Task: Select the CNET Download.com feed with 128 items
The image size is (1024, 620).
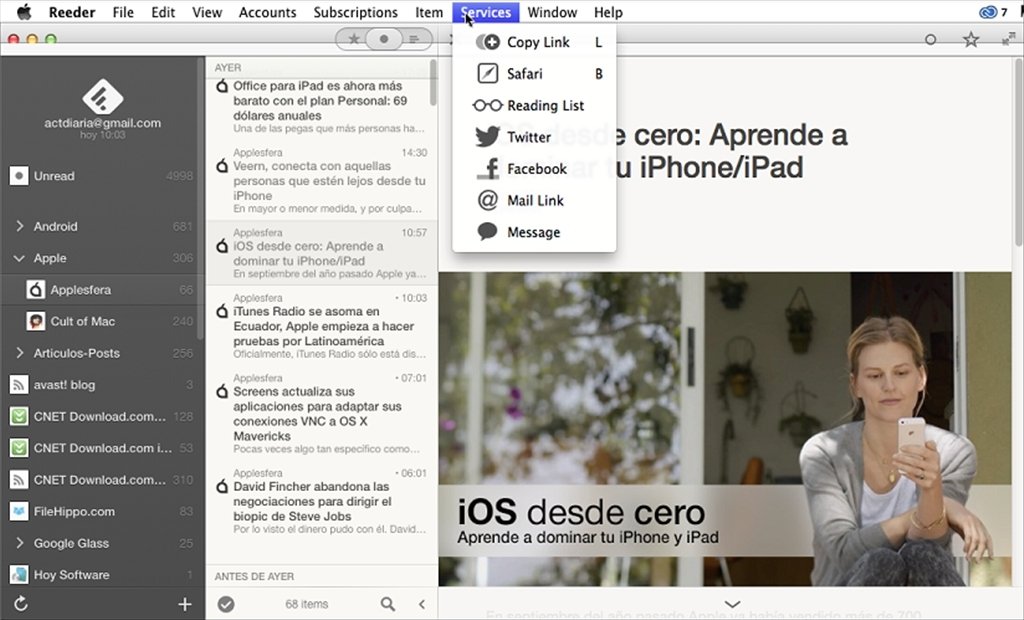Action: click(x=103, y=416)
